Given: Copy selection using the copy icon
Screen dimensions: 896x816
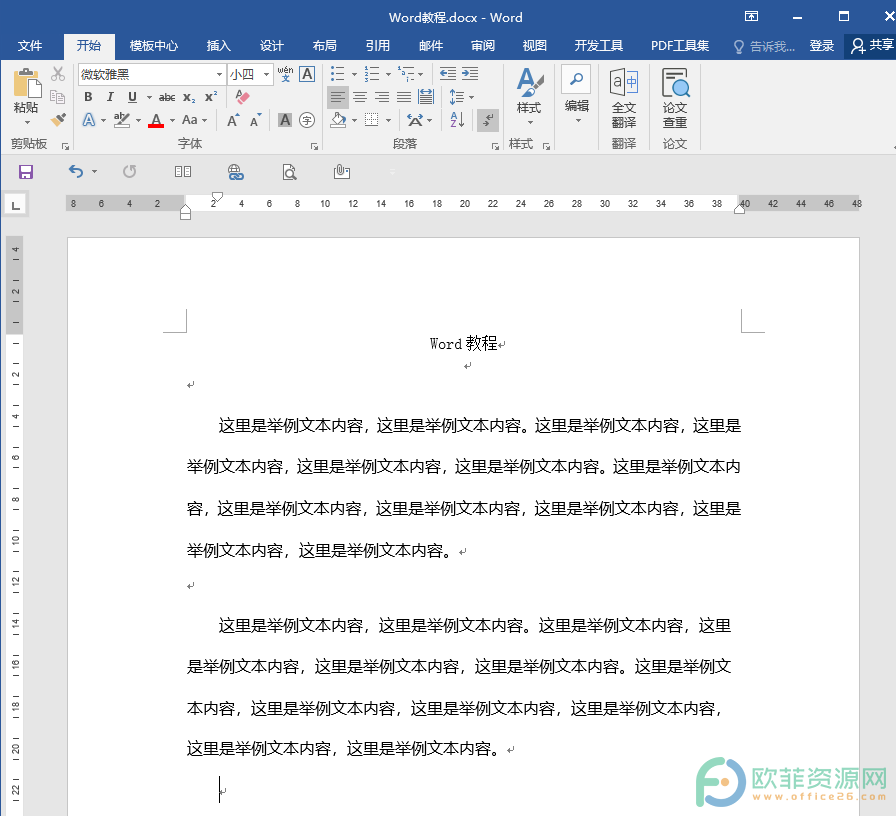Looking at the screenshot, I should [x=58, y=97].
